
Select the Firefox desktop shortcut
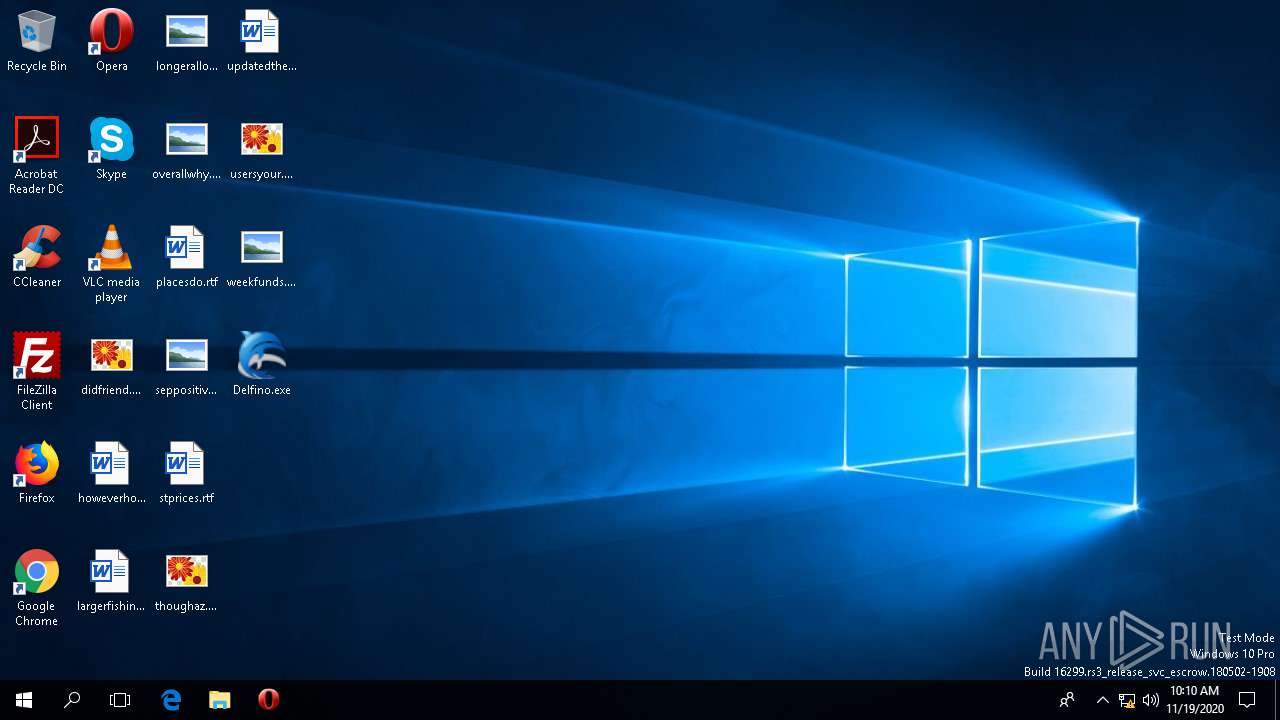(37, 473)
